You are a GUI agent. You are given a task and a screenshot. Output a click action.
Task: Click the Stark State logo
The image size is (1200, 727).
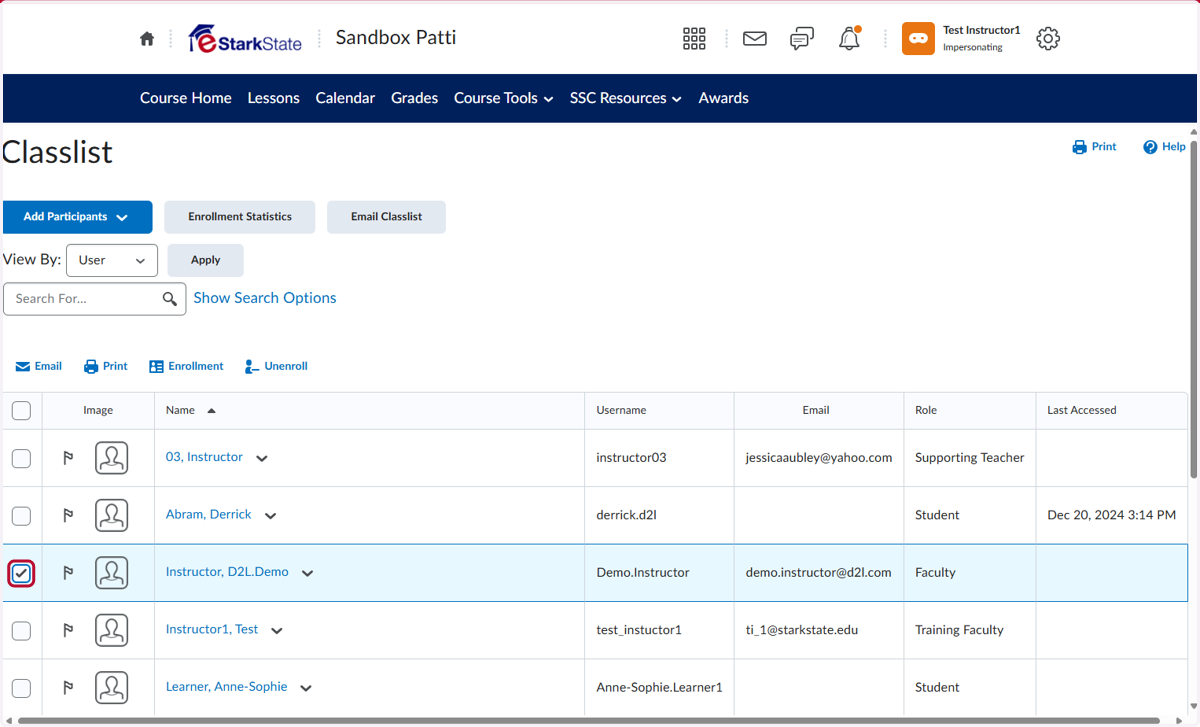(x=245, y=39)
